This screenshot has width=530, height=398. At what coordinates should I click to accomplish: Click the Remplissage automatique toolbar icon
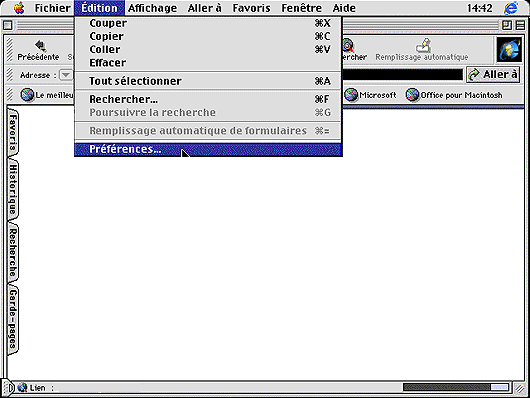tap(422, 50)
